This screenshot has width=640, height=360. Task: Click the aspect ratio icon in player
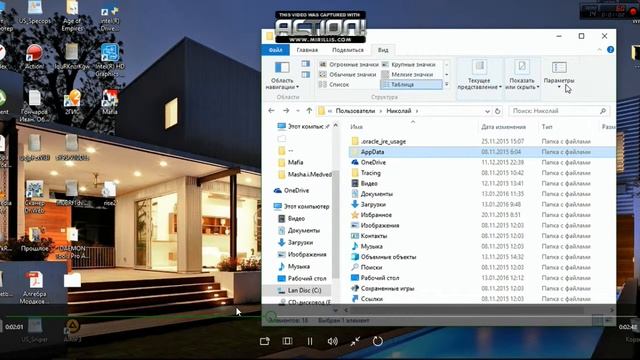pos(287,341)
